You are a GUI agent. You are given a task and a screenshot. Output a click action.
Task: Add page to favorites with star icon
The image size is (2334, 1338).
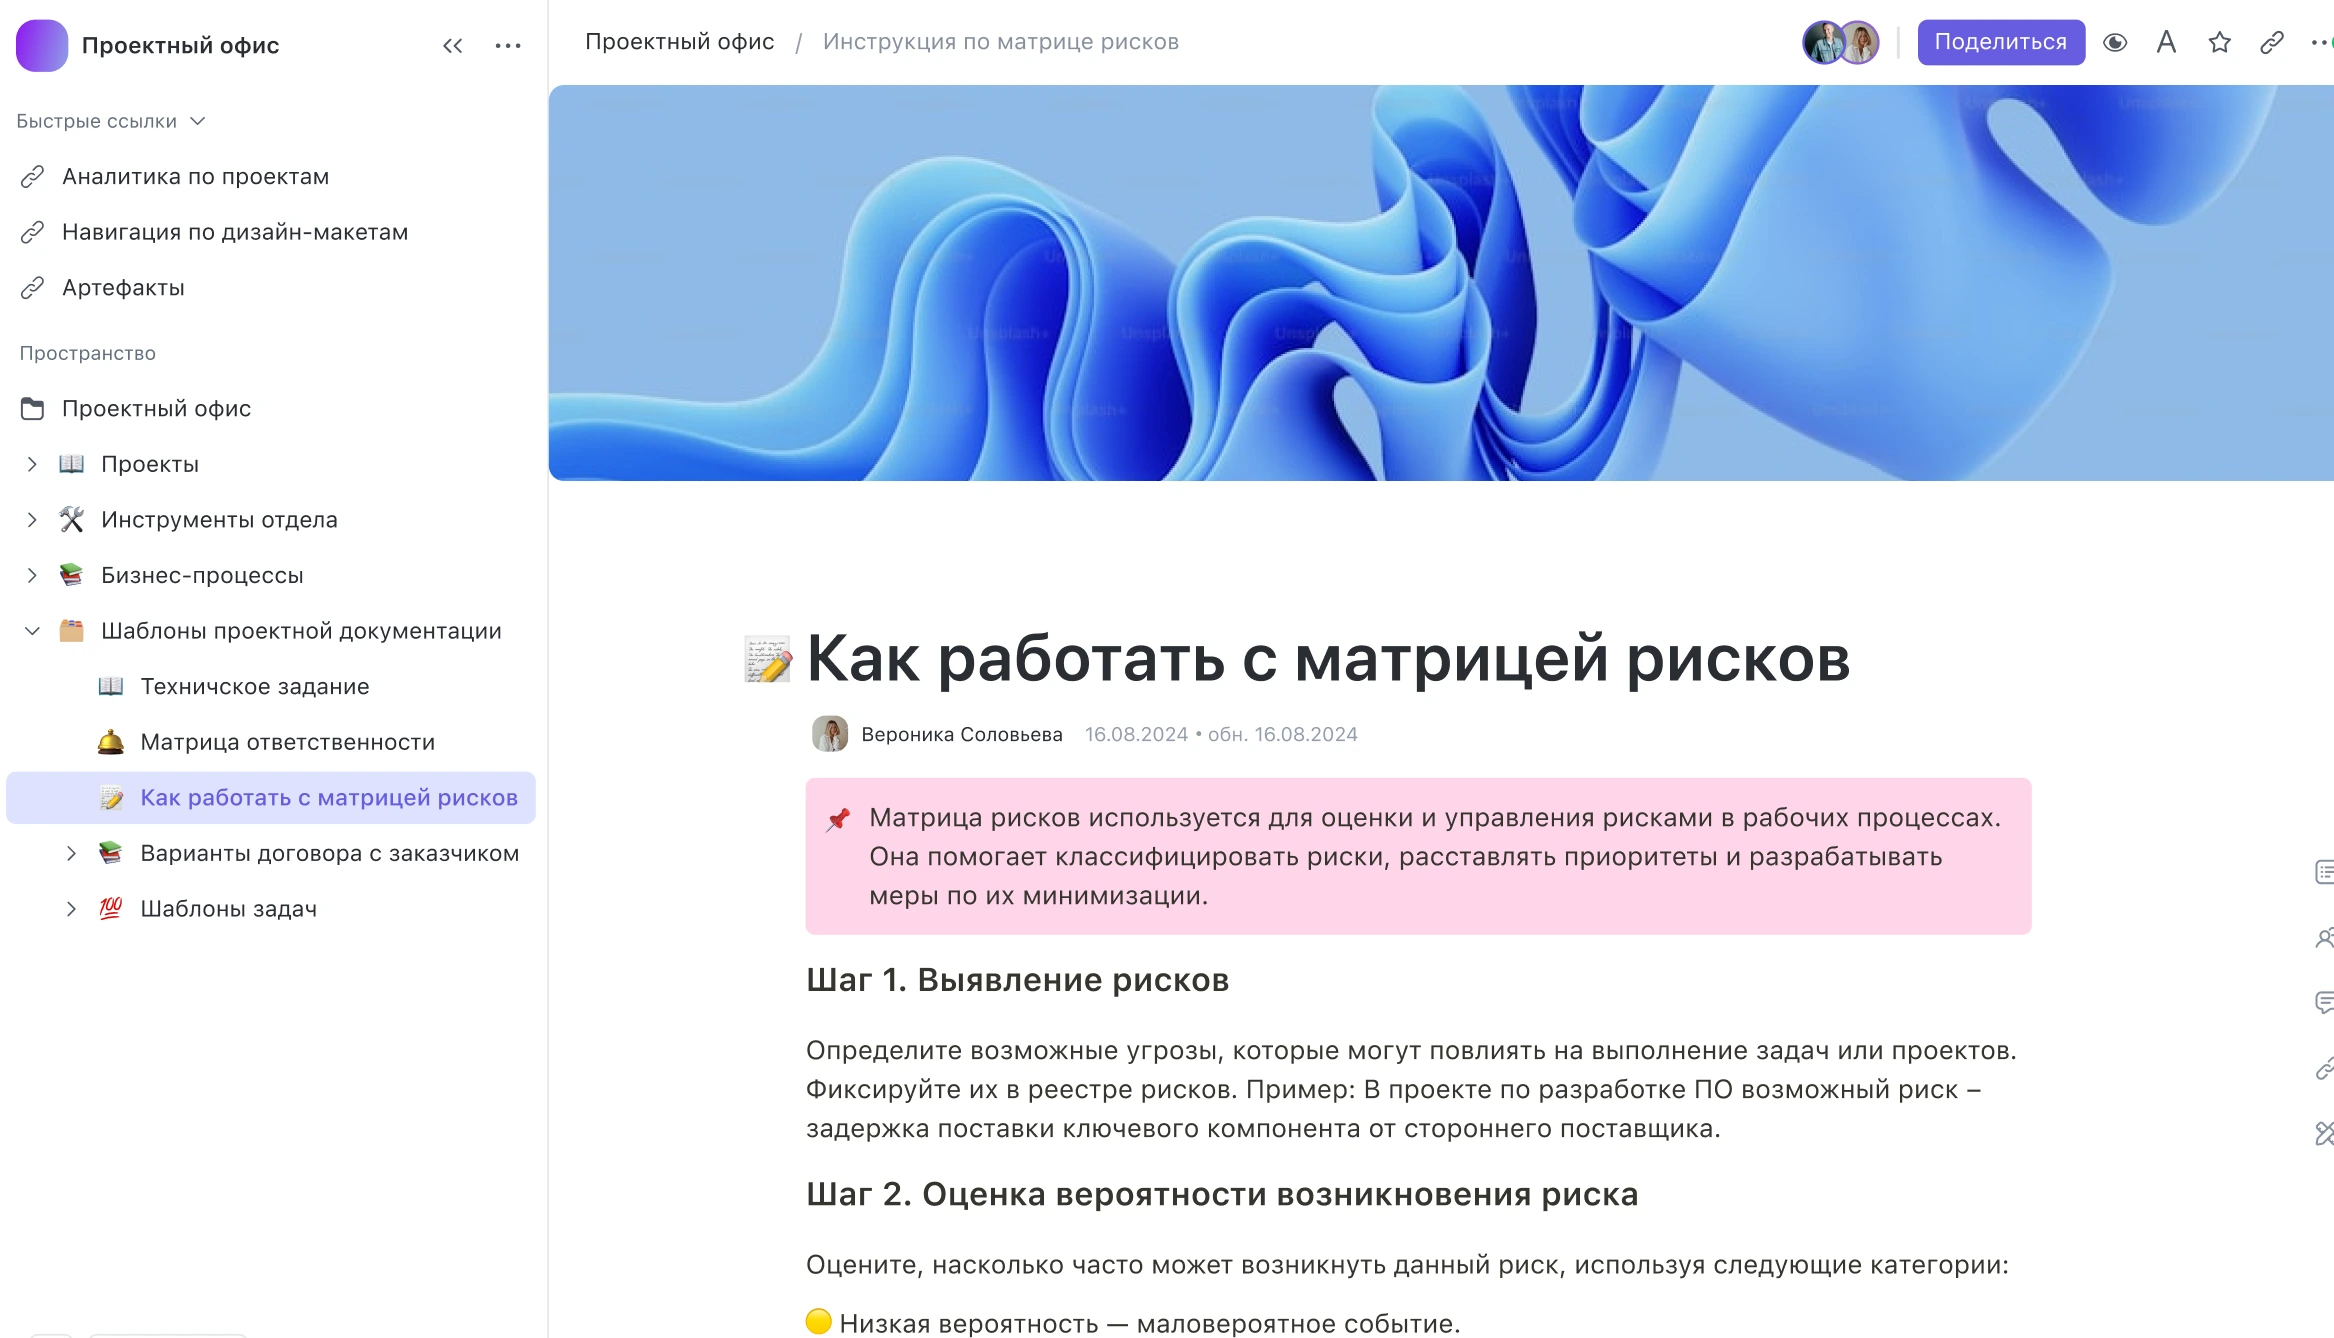(x=2219, y=42)
